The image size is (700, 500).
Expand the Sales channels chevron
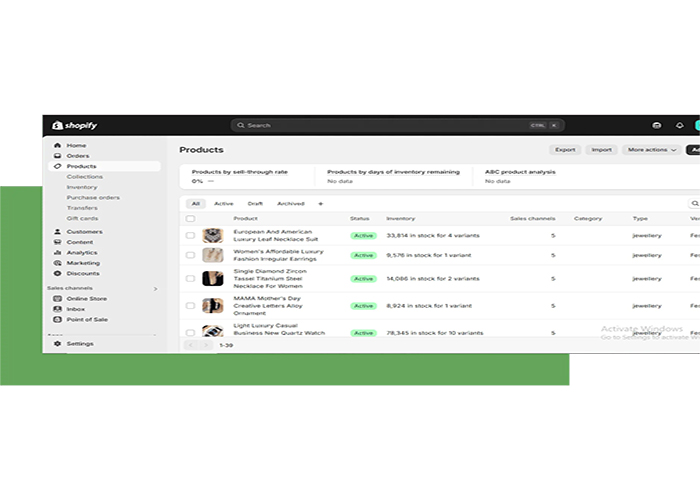point(155,289)
